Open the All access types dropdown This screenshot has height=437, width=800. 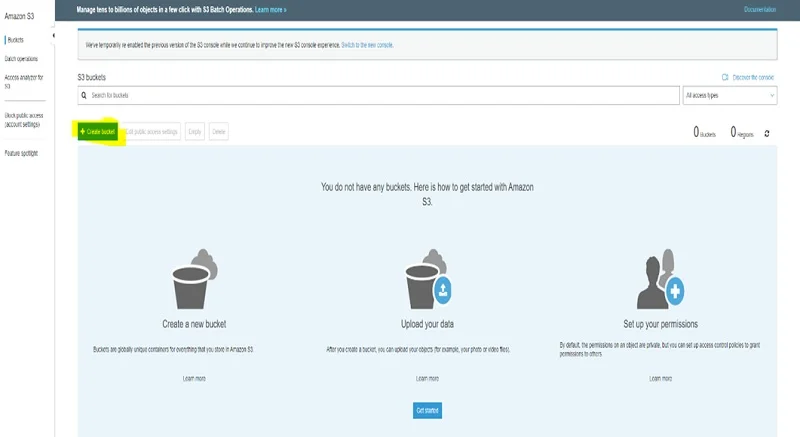(730, 95)
